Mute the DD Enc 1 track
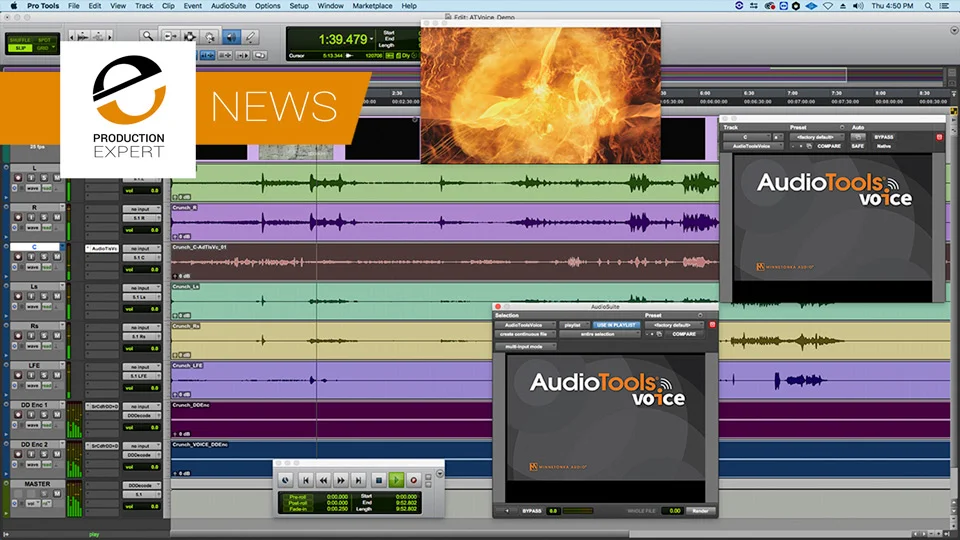Viewport: 960px width, 540px height. tap(57, 415)
